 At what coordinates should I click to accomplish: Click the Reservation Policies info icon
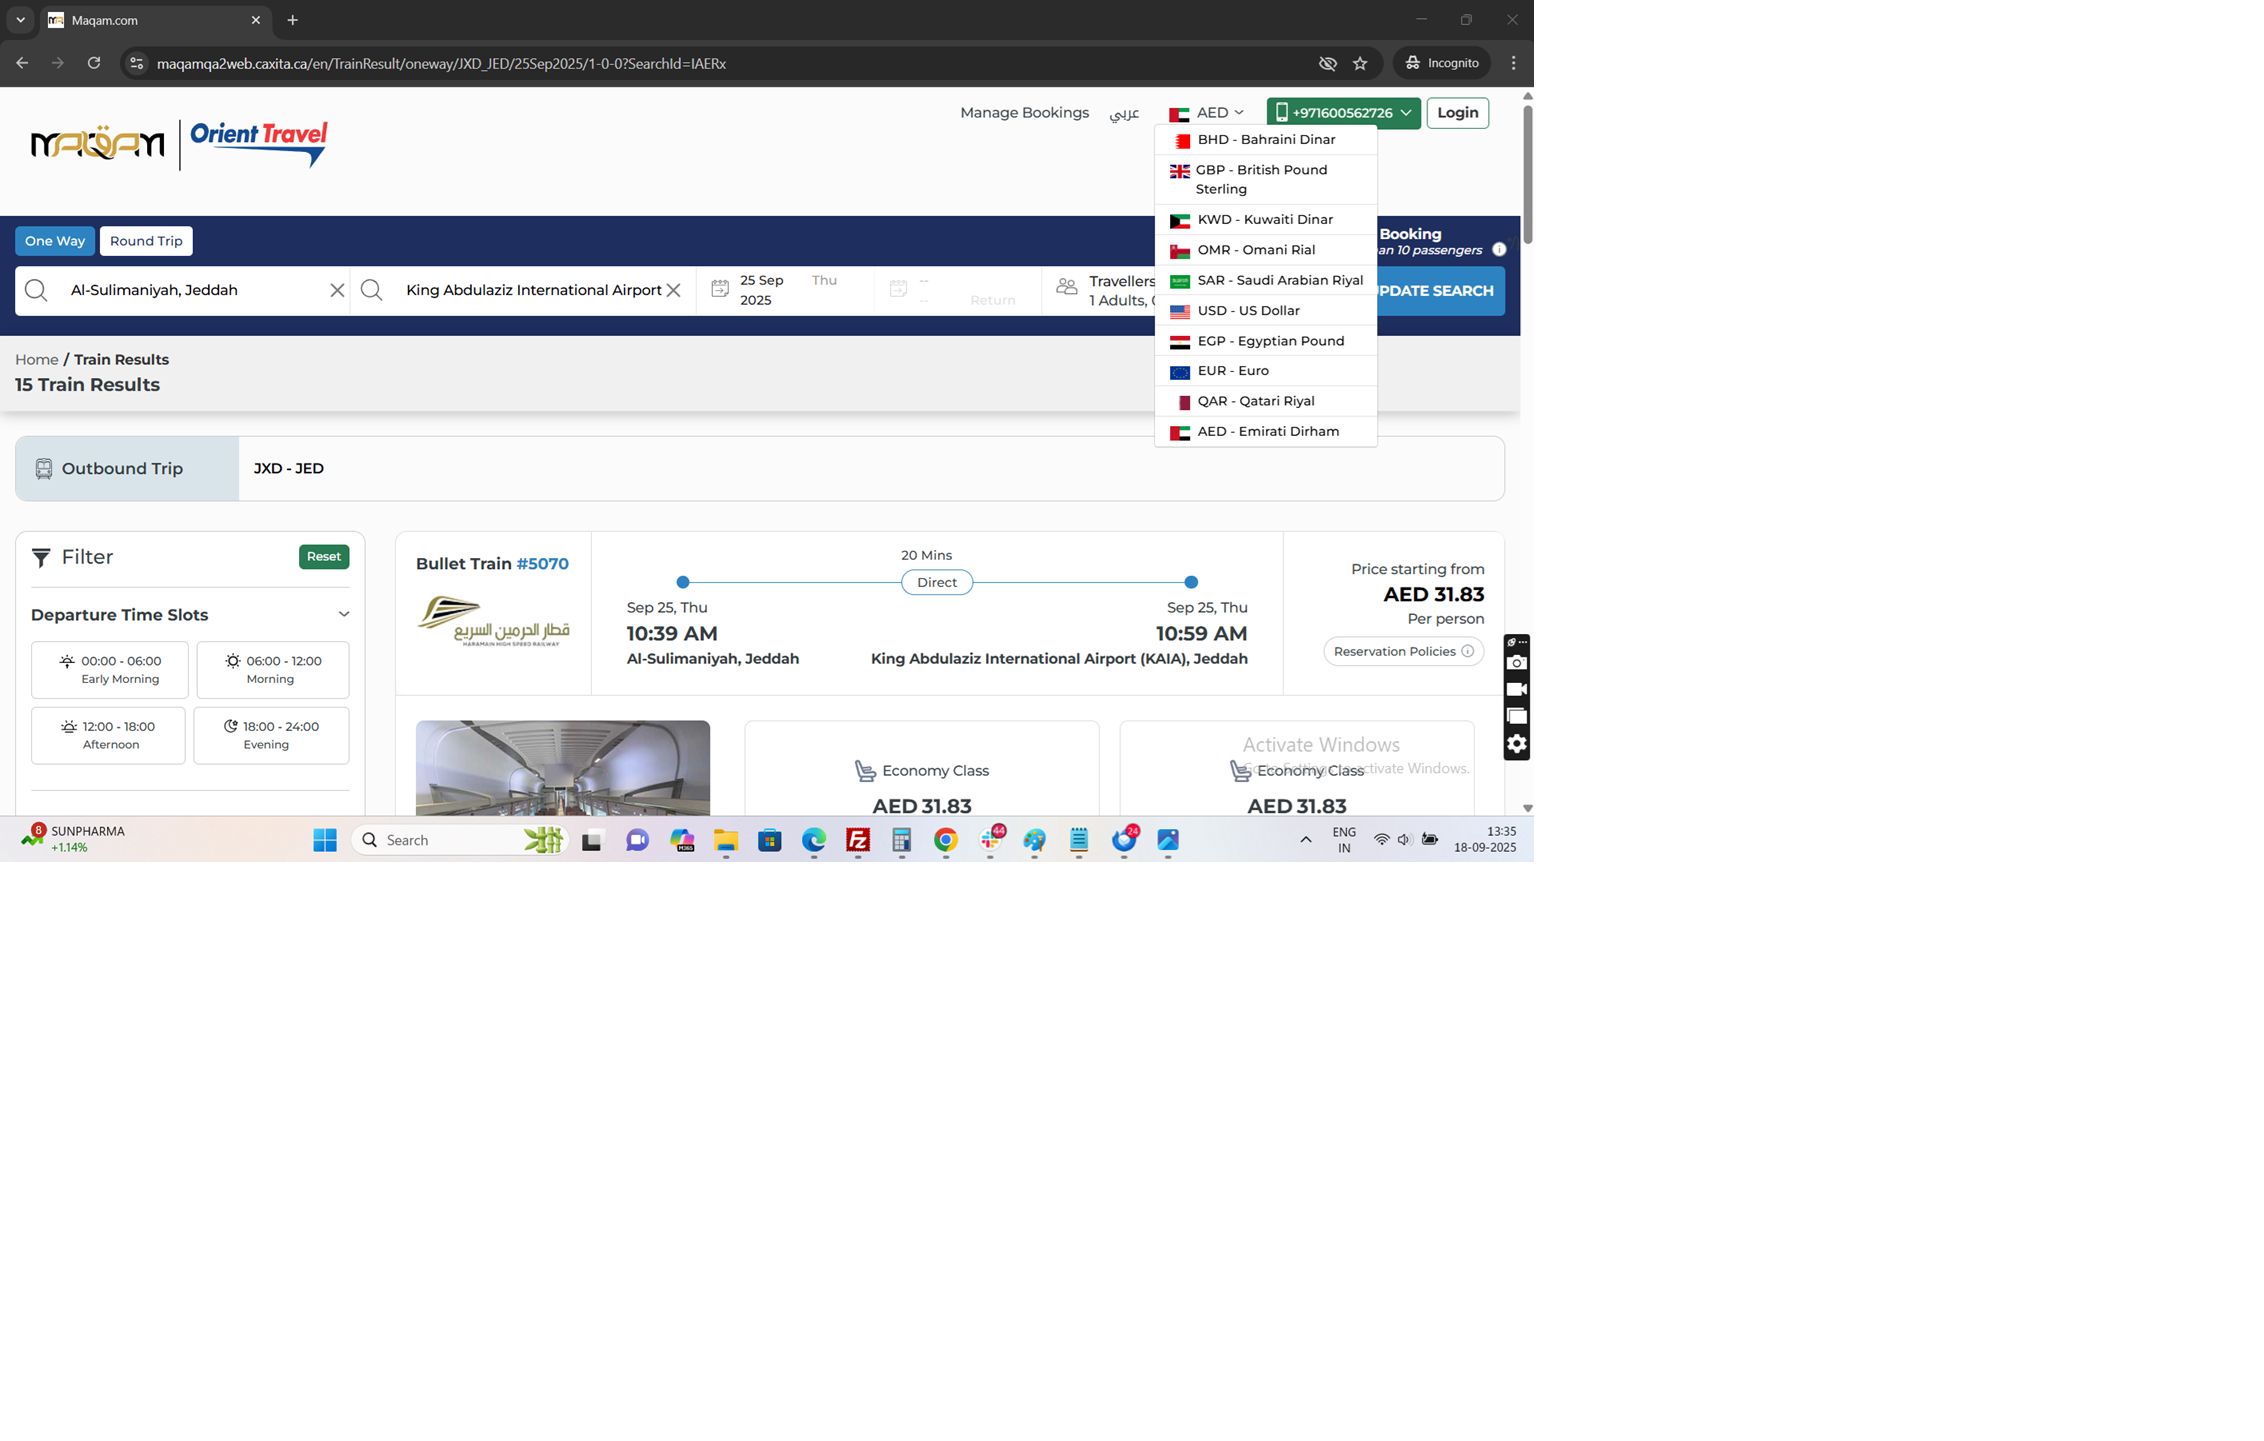tap(1468, 651)
